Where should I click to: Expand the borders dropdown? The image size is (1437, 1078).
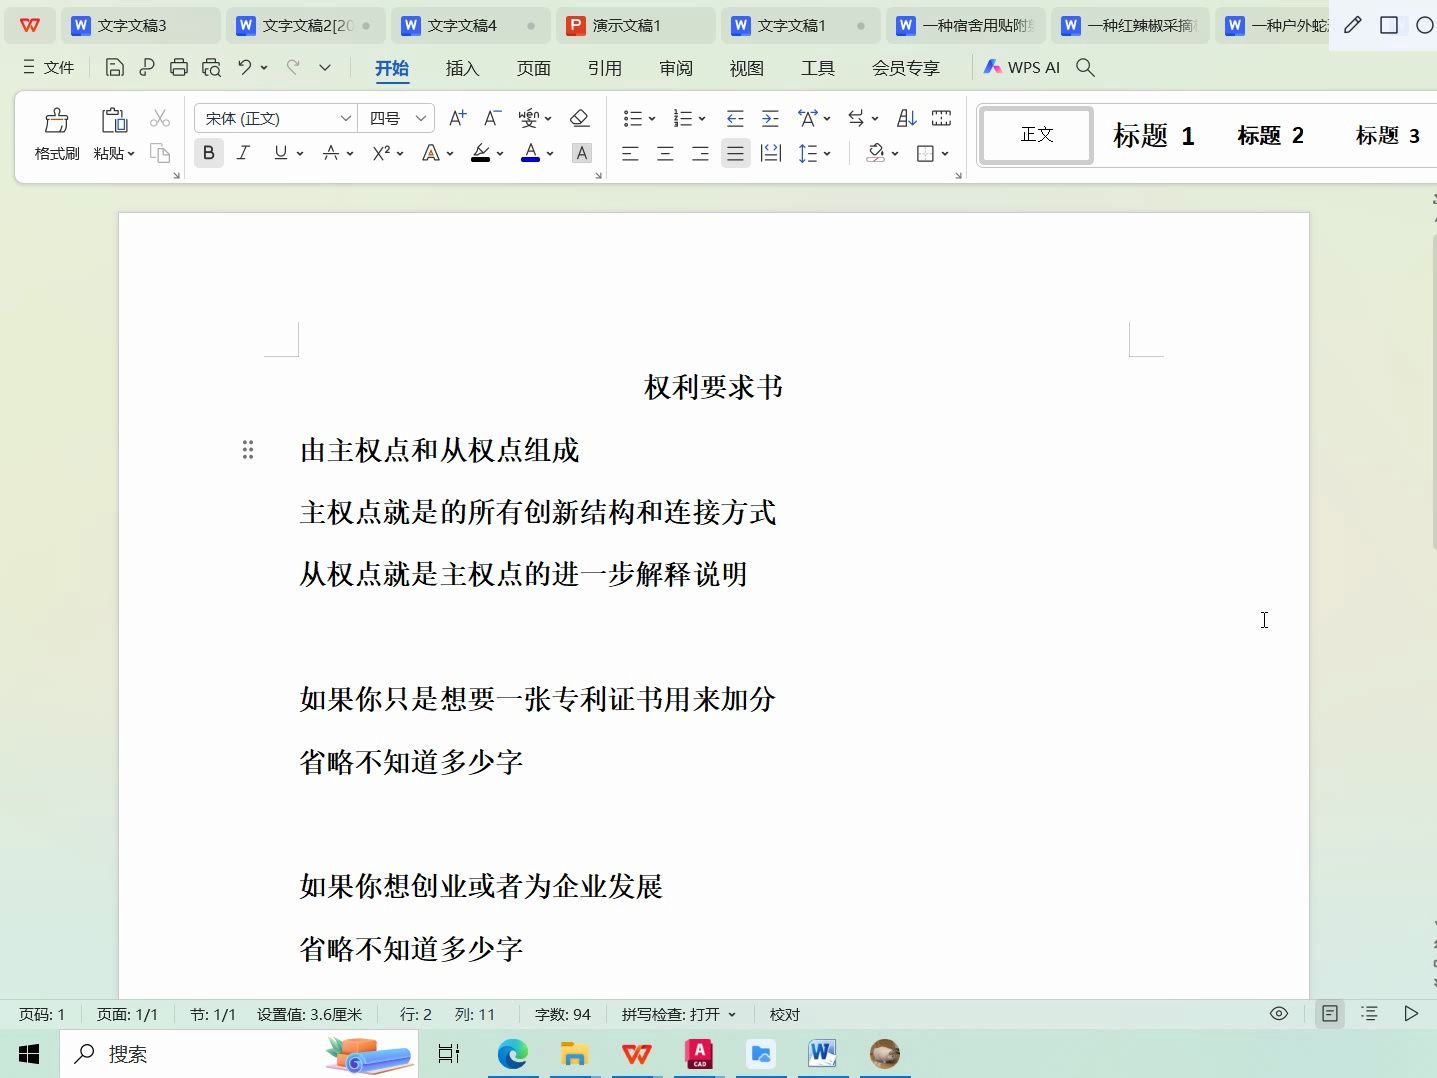(944, 154)
